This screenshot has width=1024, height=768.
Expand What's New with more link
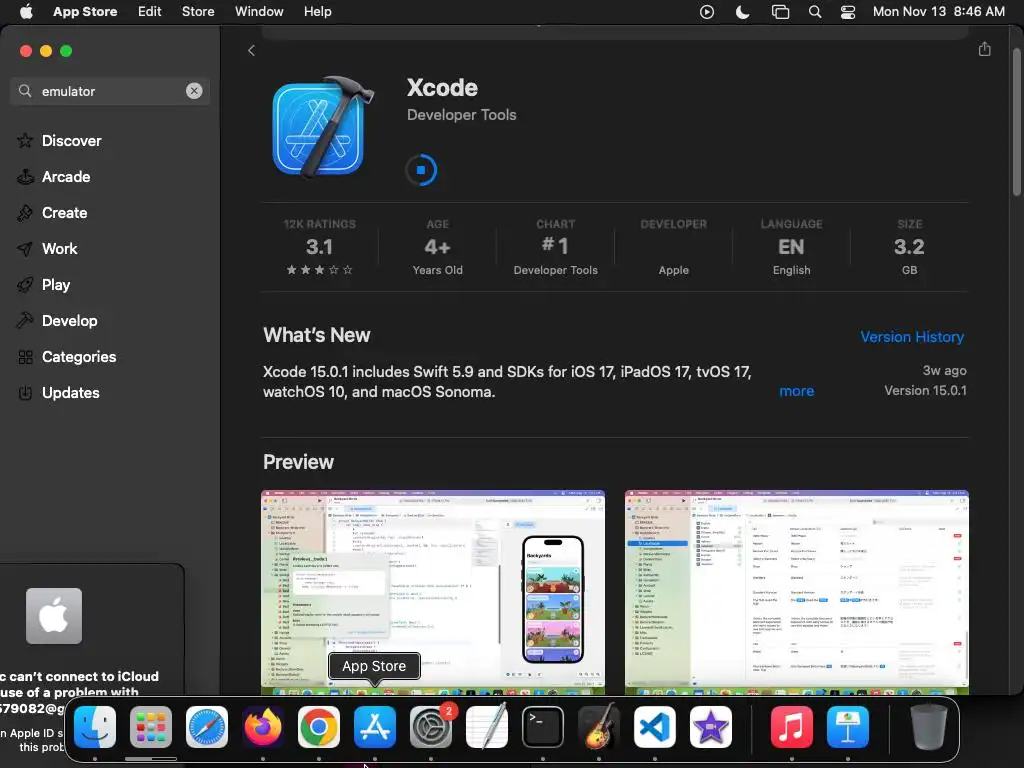pos(796,391)
